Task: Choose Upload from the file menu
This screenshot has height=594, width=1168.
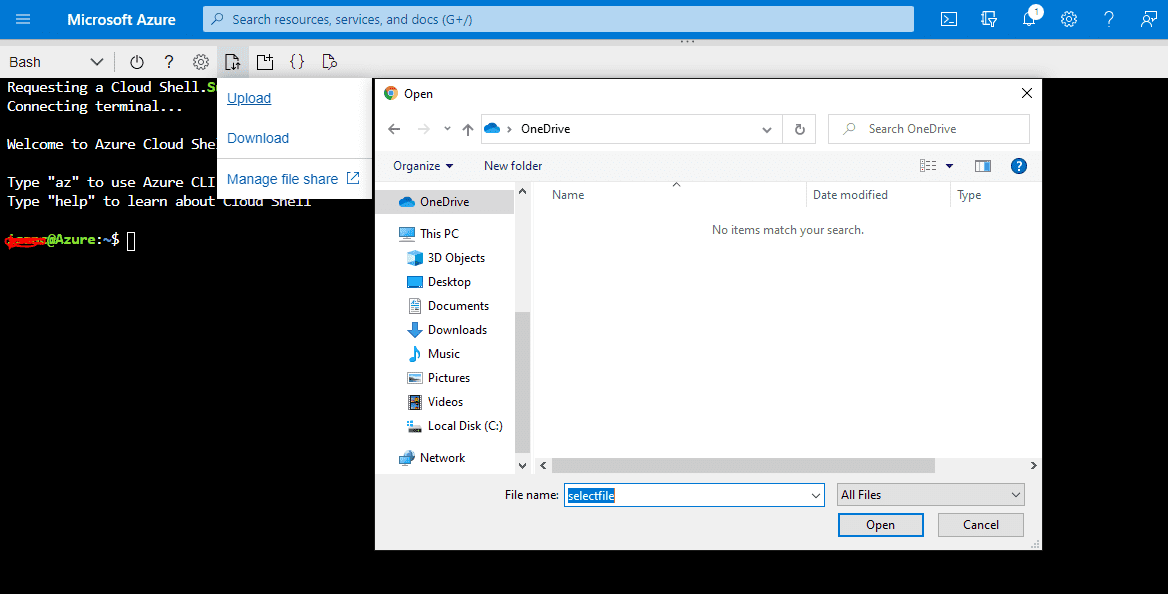Action: pos(249,98)
